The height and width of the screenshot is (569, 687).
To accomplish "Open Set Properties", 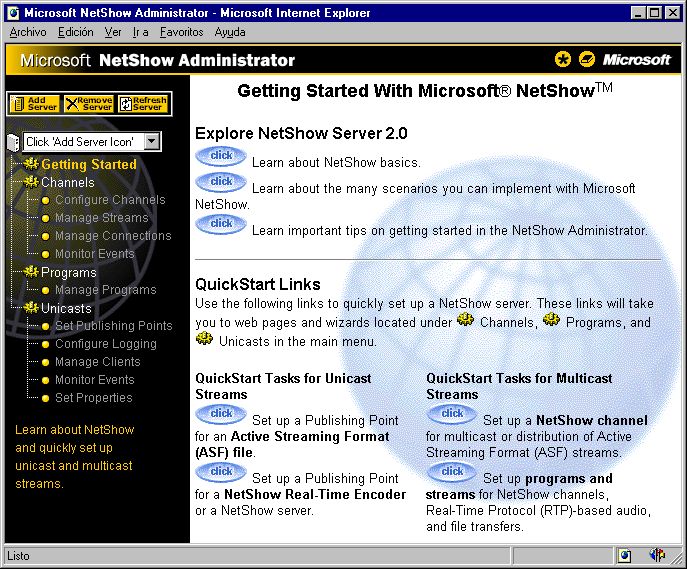I will [x=94, y=398].
